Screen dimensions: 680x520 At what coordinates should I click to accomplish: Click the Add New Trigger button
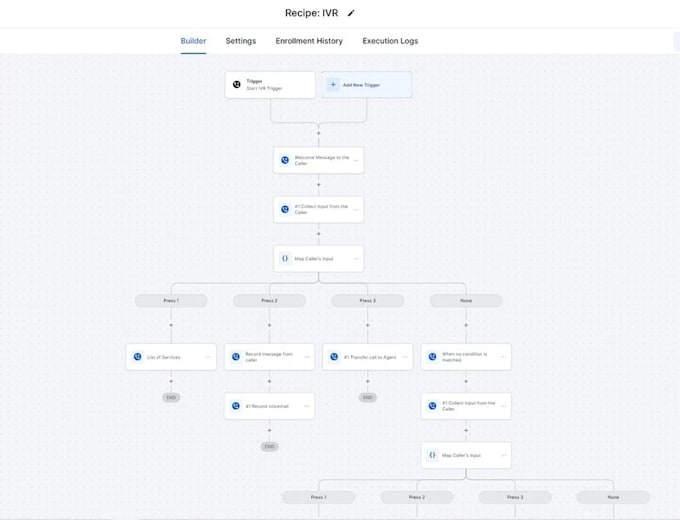point(366,85)
